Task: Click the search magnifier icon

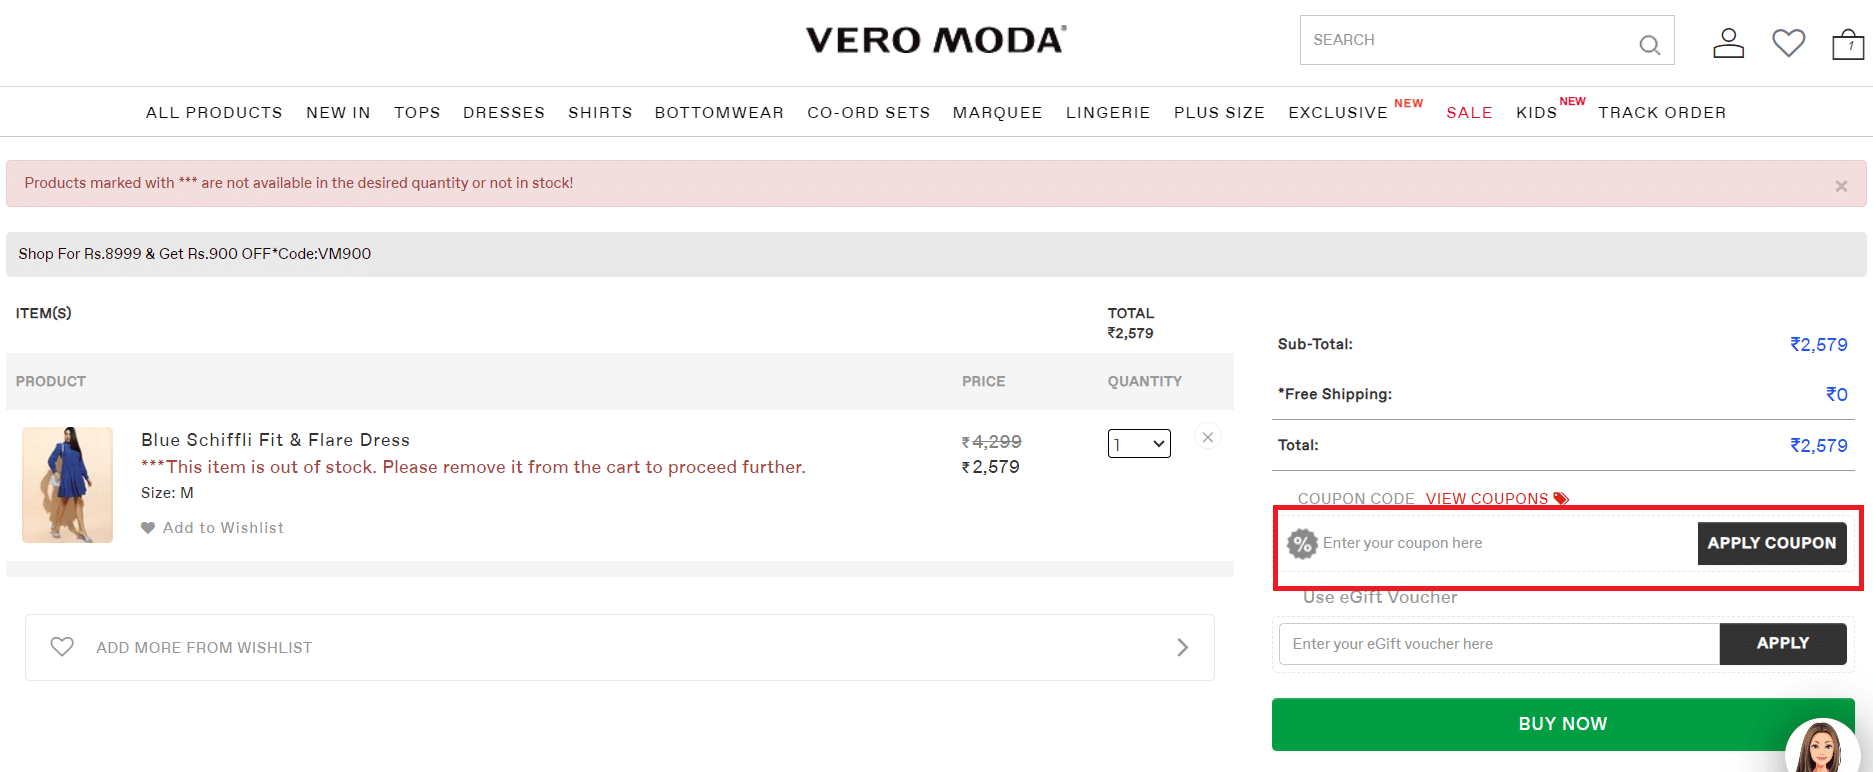Action: tap(1649, 44)
